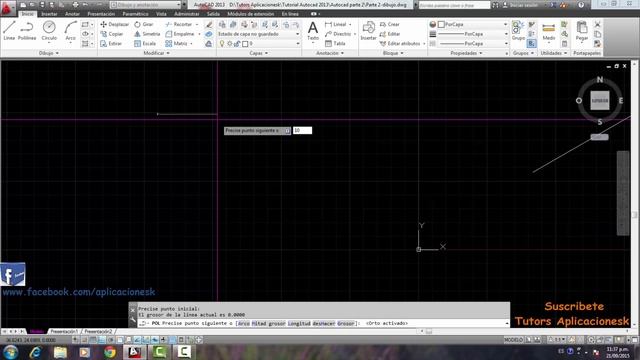The height and width of the screenshot is (360, 640).
Task: Click the dynamic input distance field showing 10
Action: [302, 130]
